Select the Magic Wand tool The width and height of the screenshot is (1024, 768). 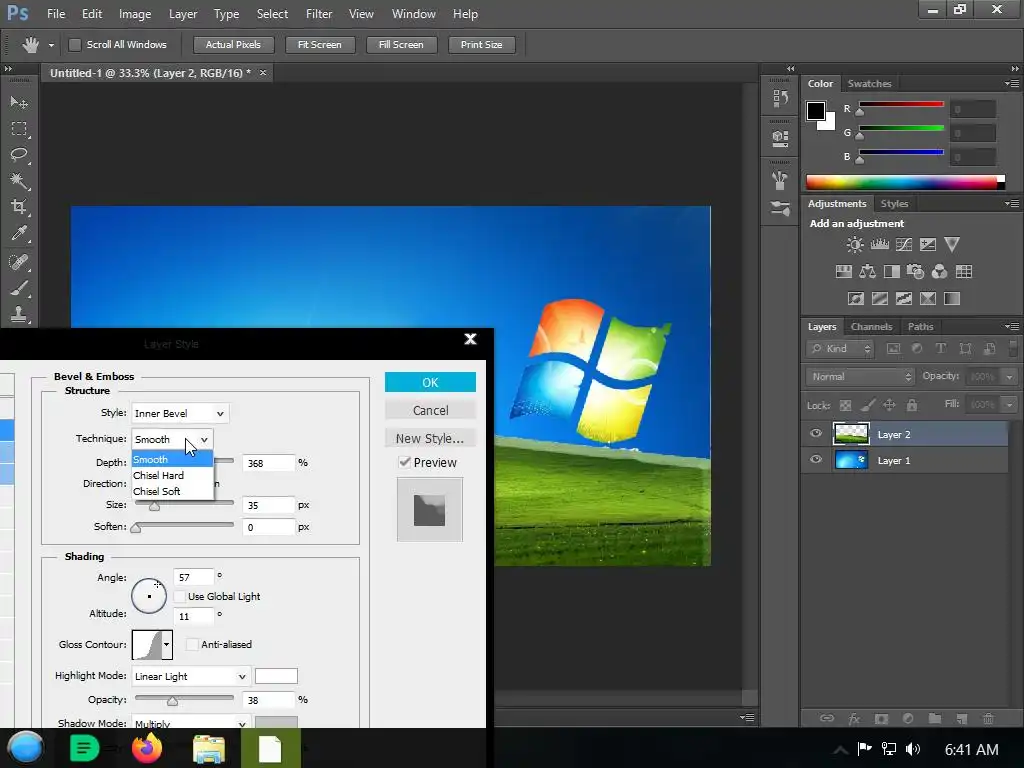(x=19, y=181)
